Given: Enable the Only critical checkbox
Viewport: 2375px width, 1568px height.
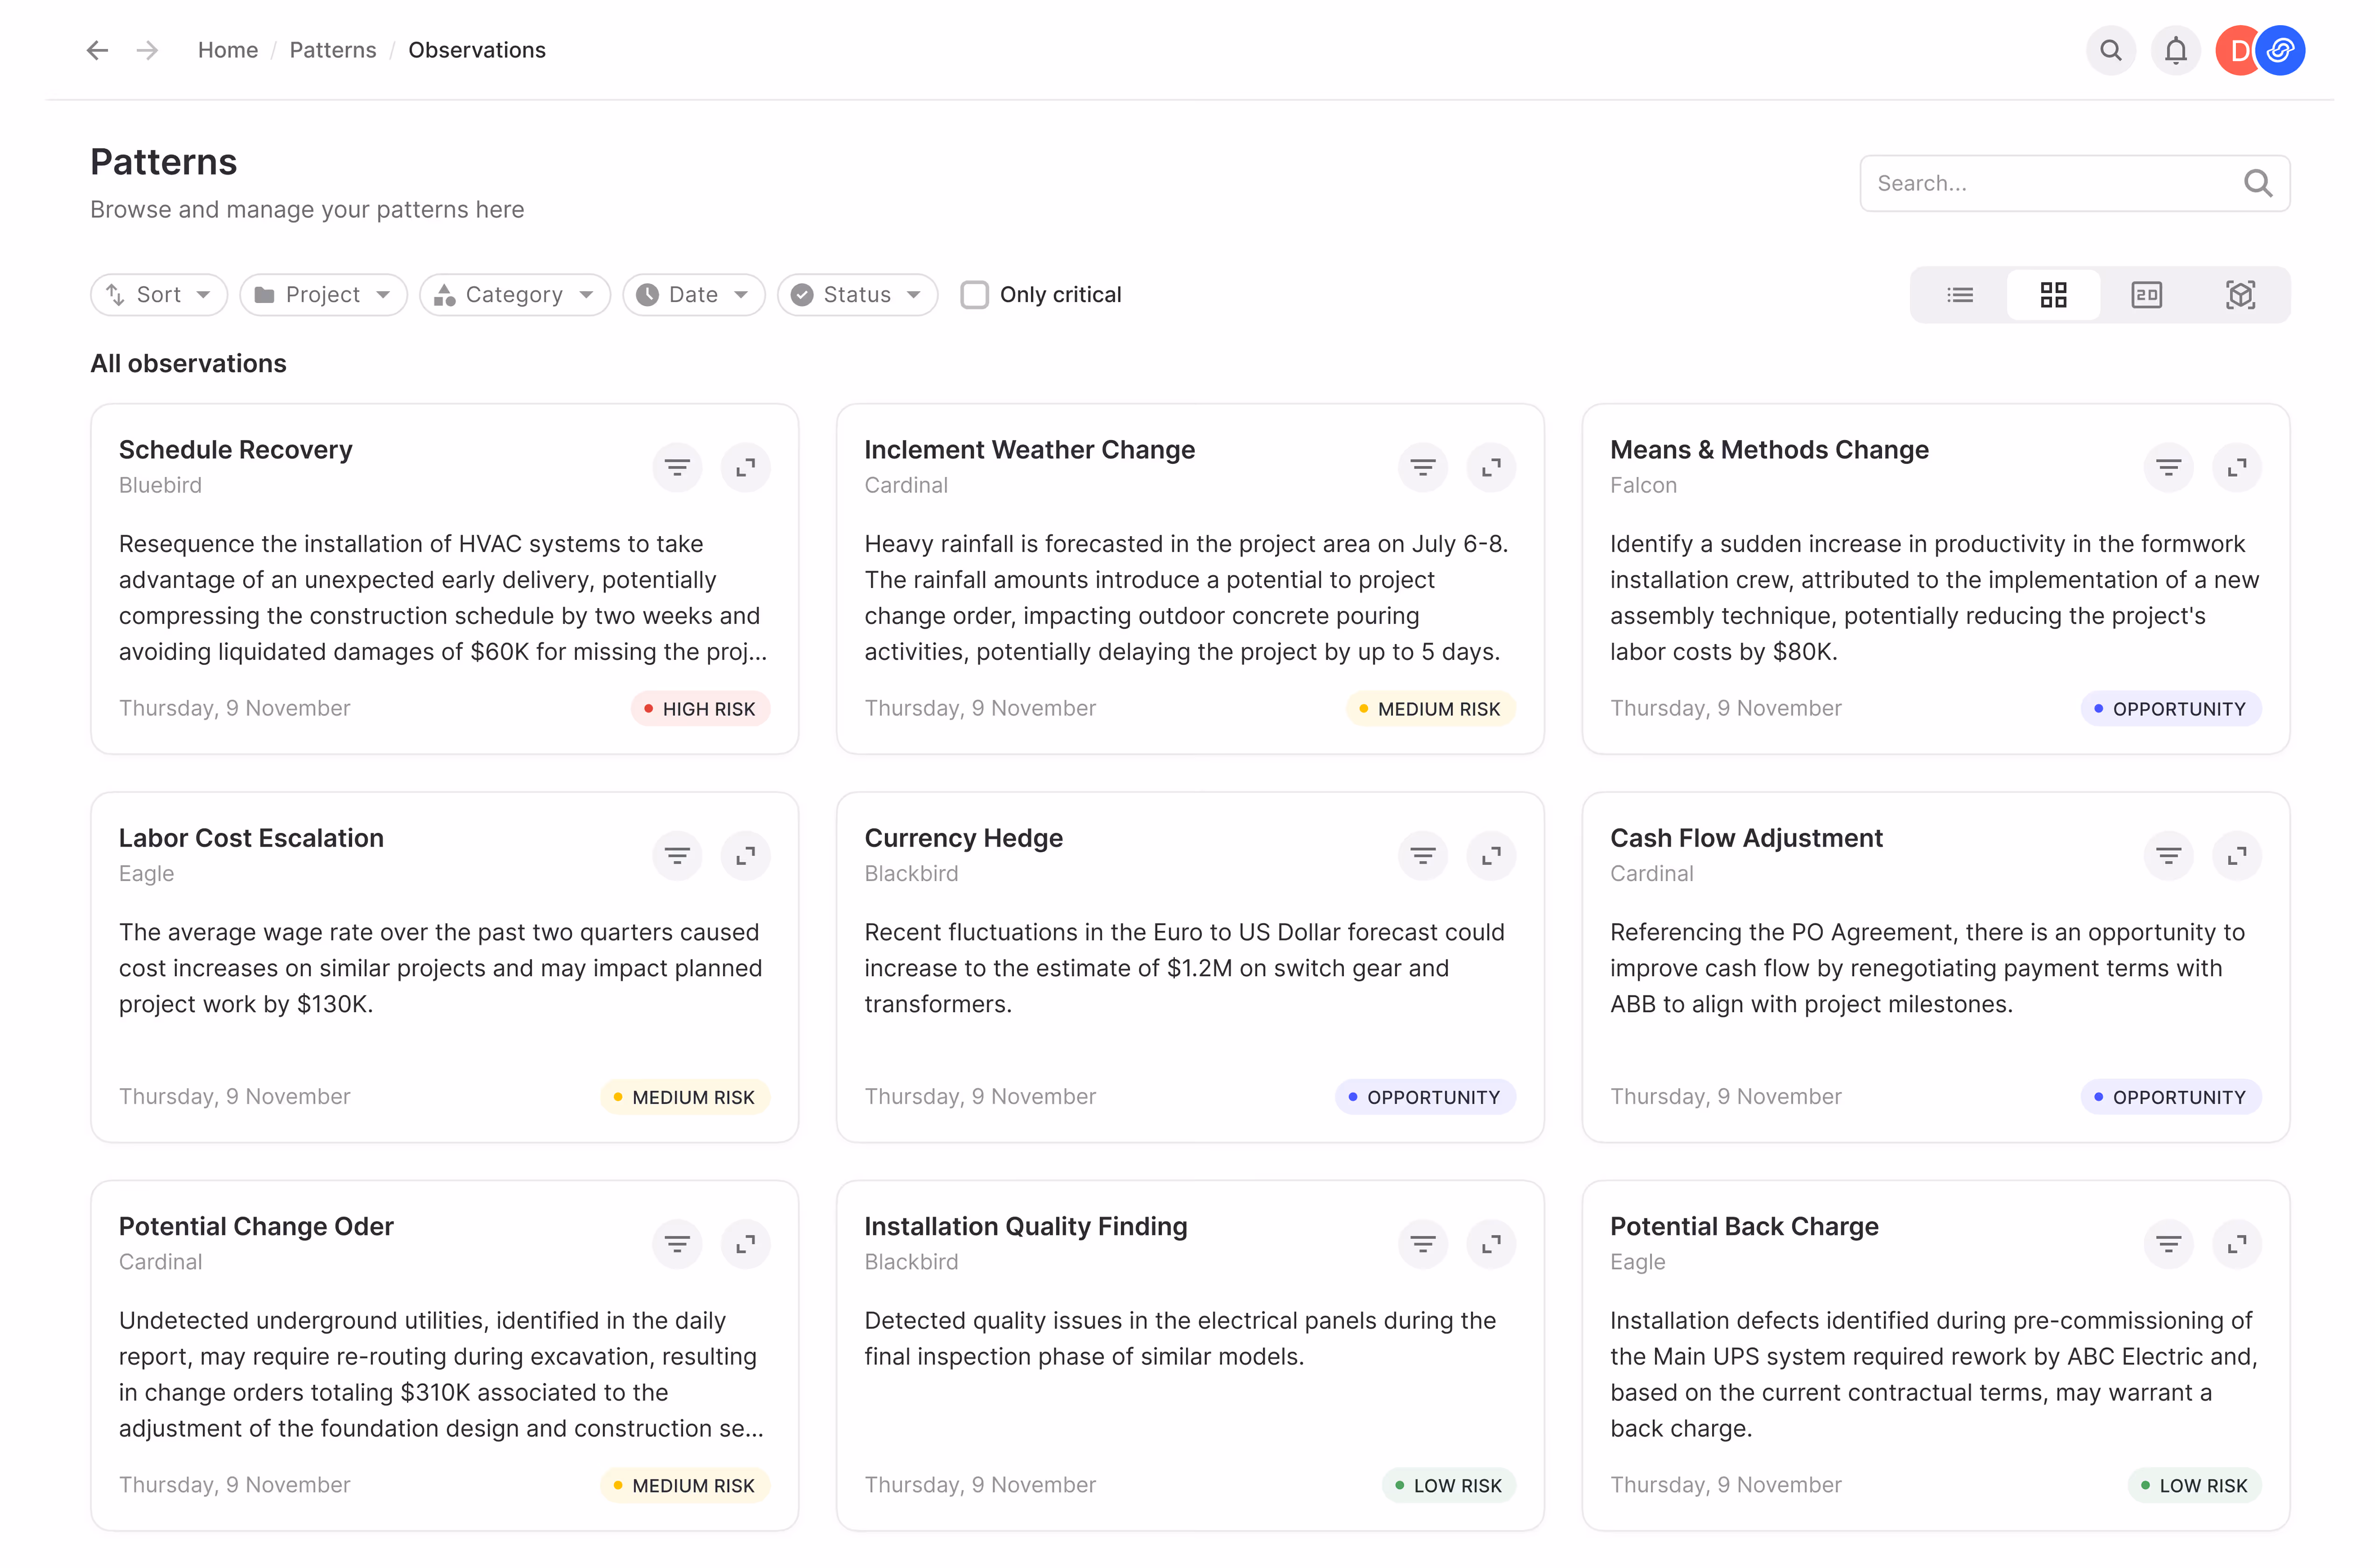Looking at the screenshot, I should pyautogui.click(x=974, y=295).
